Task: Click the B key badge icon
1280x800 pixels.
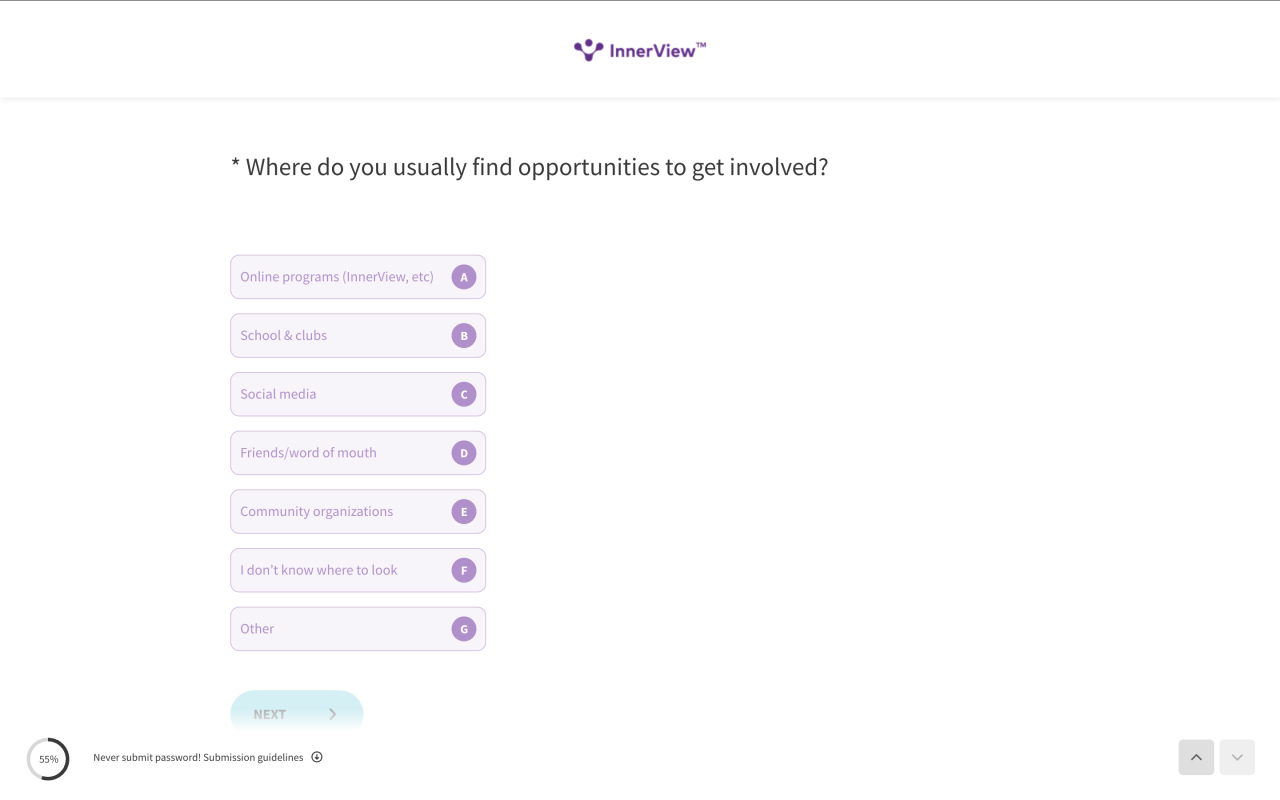Action: (x=464, y=336)
